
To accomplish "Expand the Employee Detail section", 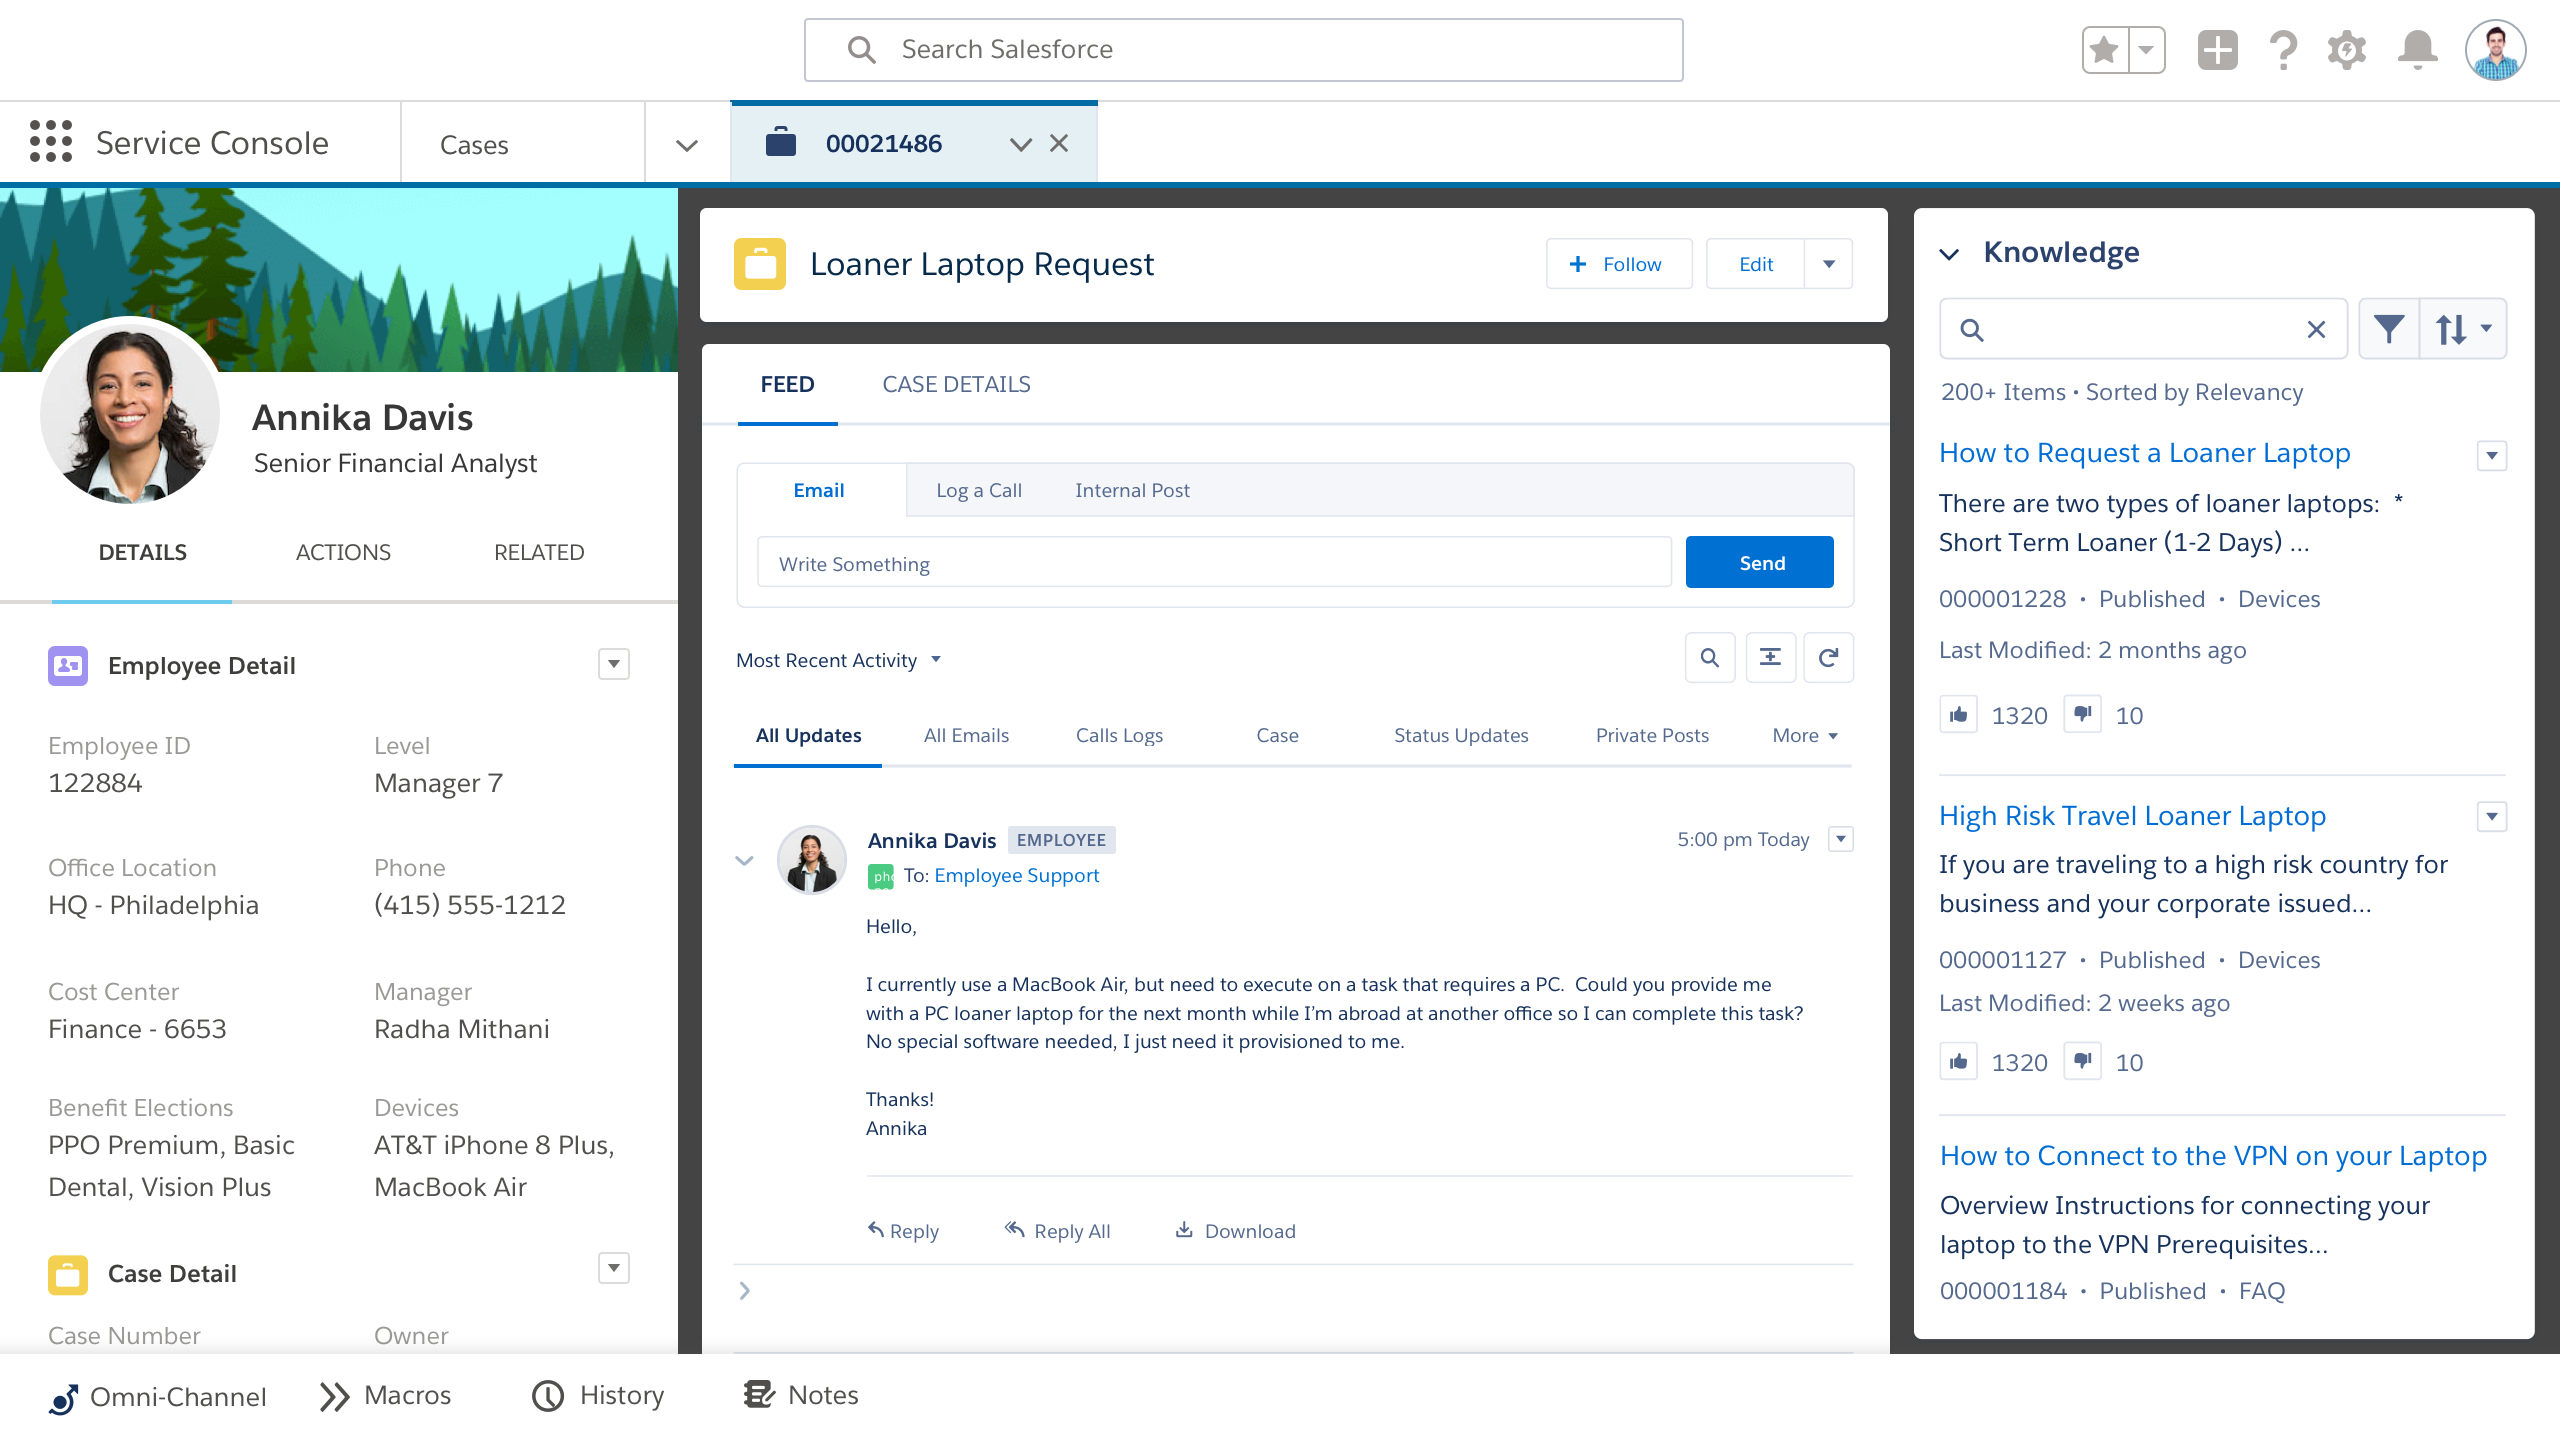I will (614, 663).
